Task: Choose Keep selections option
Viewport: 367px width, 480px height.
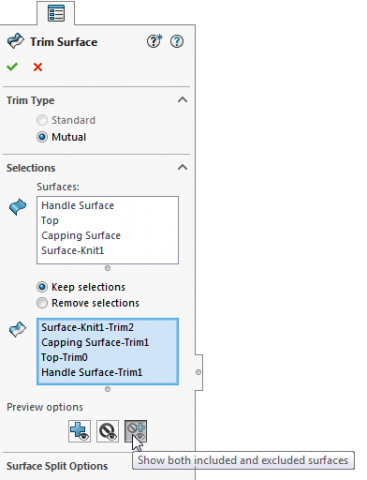Action: coord(81,287)
